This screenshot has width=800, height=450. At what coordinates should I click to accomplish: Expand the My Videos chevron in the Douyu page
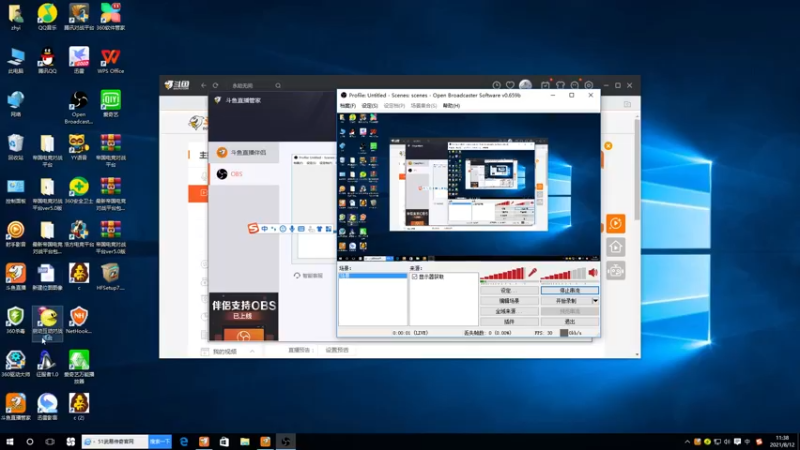[x=252, y=352]
